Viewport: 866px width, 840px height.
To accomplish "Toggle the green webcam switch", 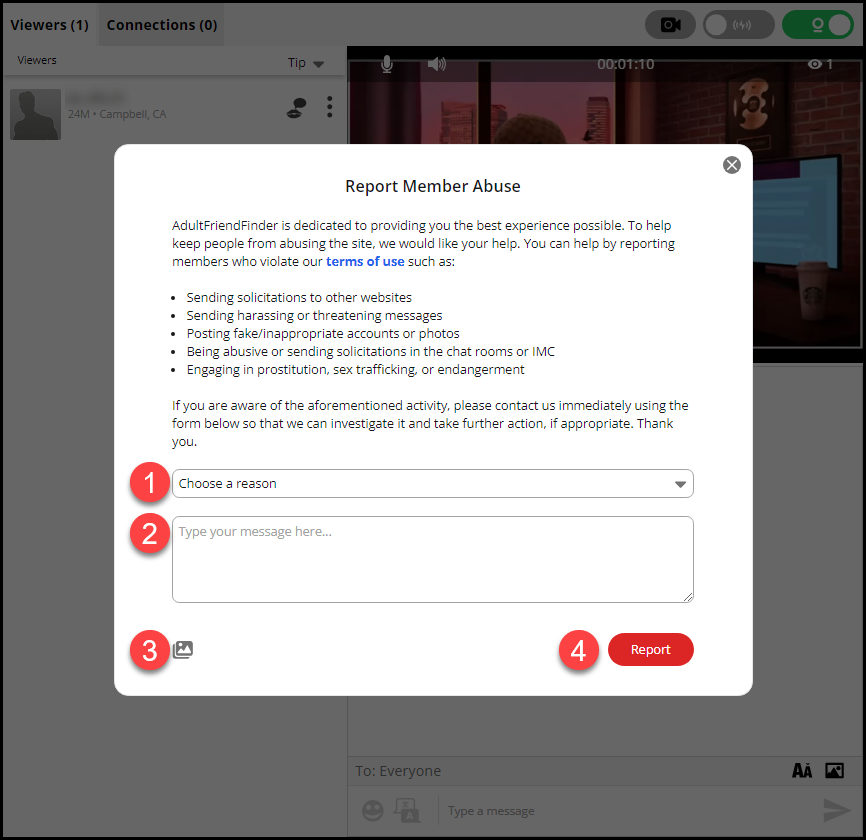I will 818,25.
